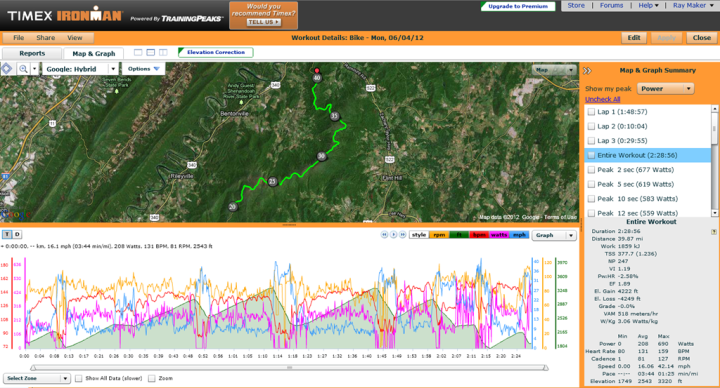Open the Help dropdown menu
720x388 pixels.
[648, 6]
